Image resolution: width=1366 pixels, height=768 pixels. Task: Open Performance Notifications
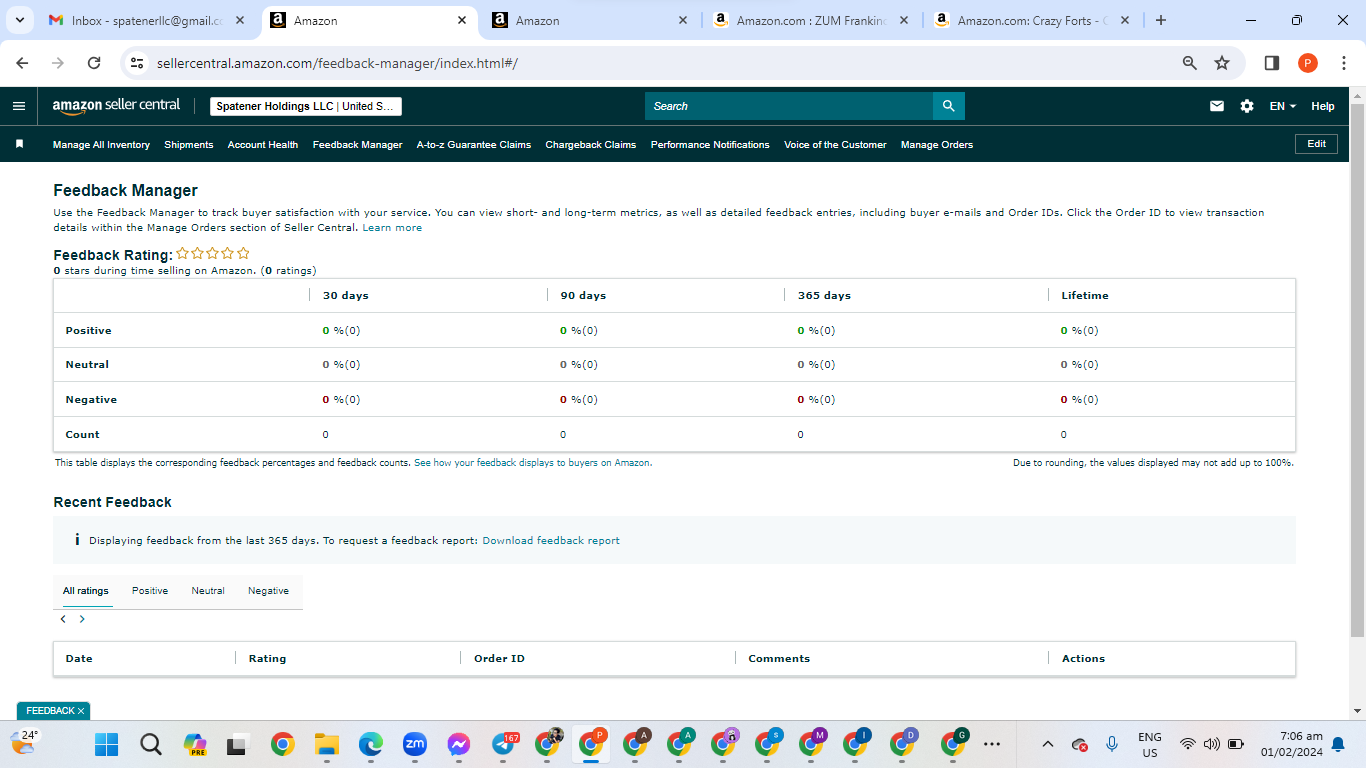point(710,145)
